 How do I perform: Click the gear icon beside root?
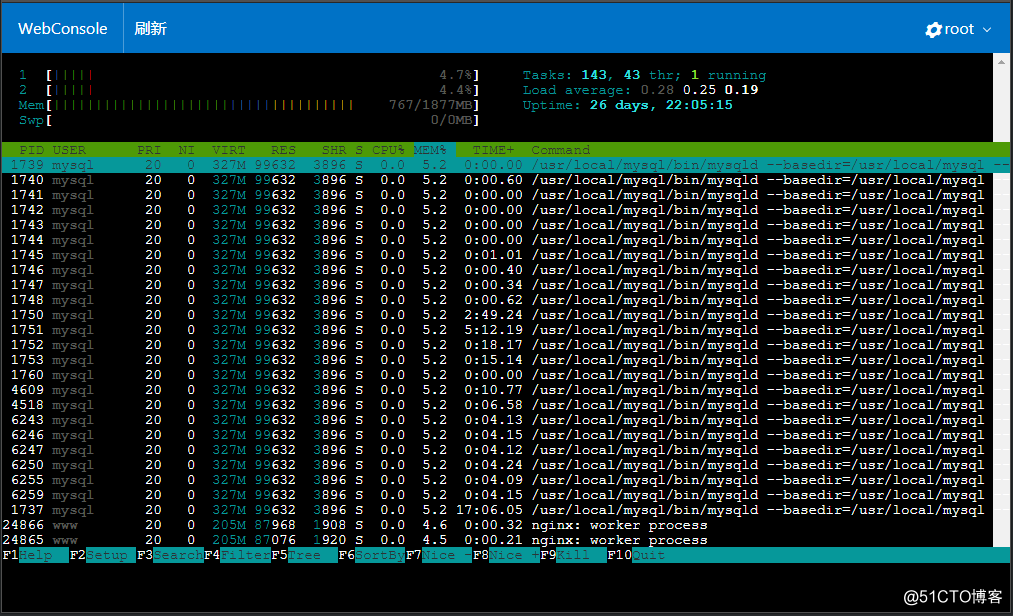pos(933,30)
